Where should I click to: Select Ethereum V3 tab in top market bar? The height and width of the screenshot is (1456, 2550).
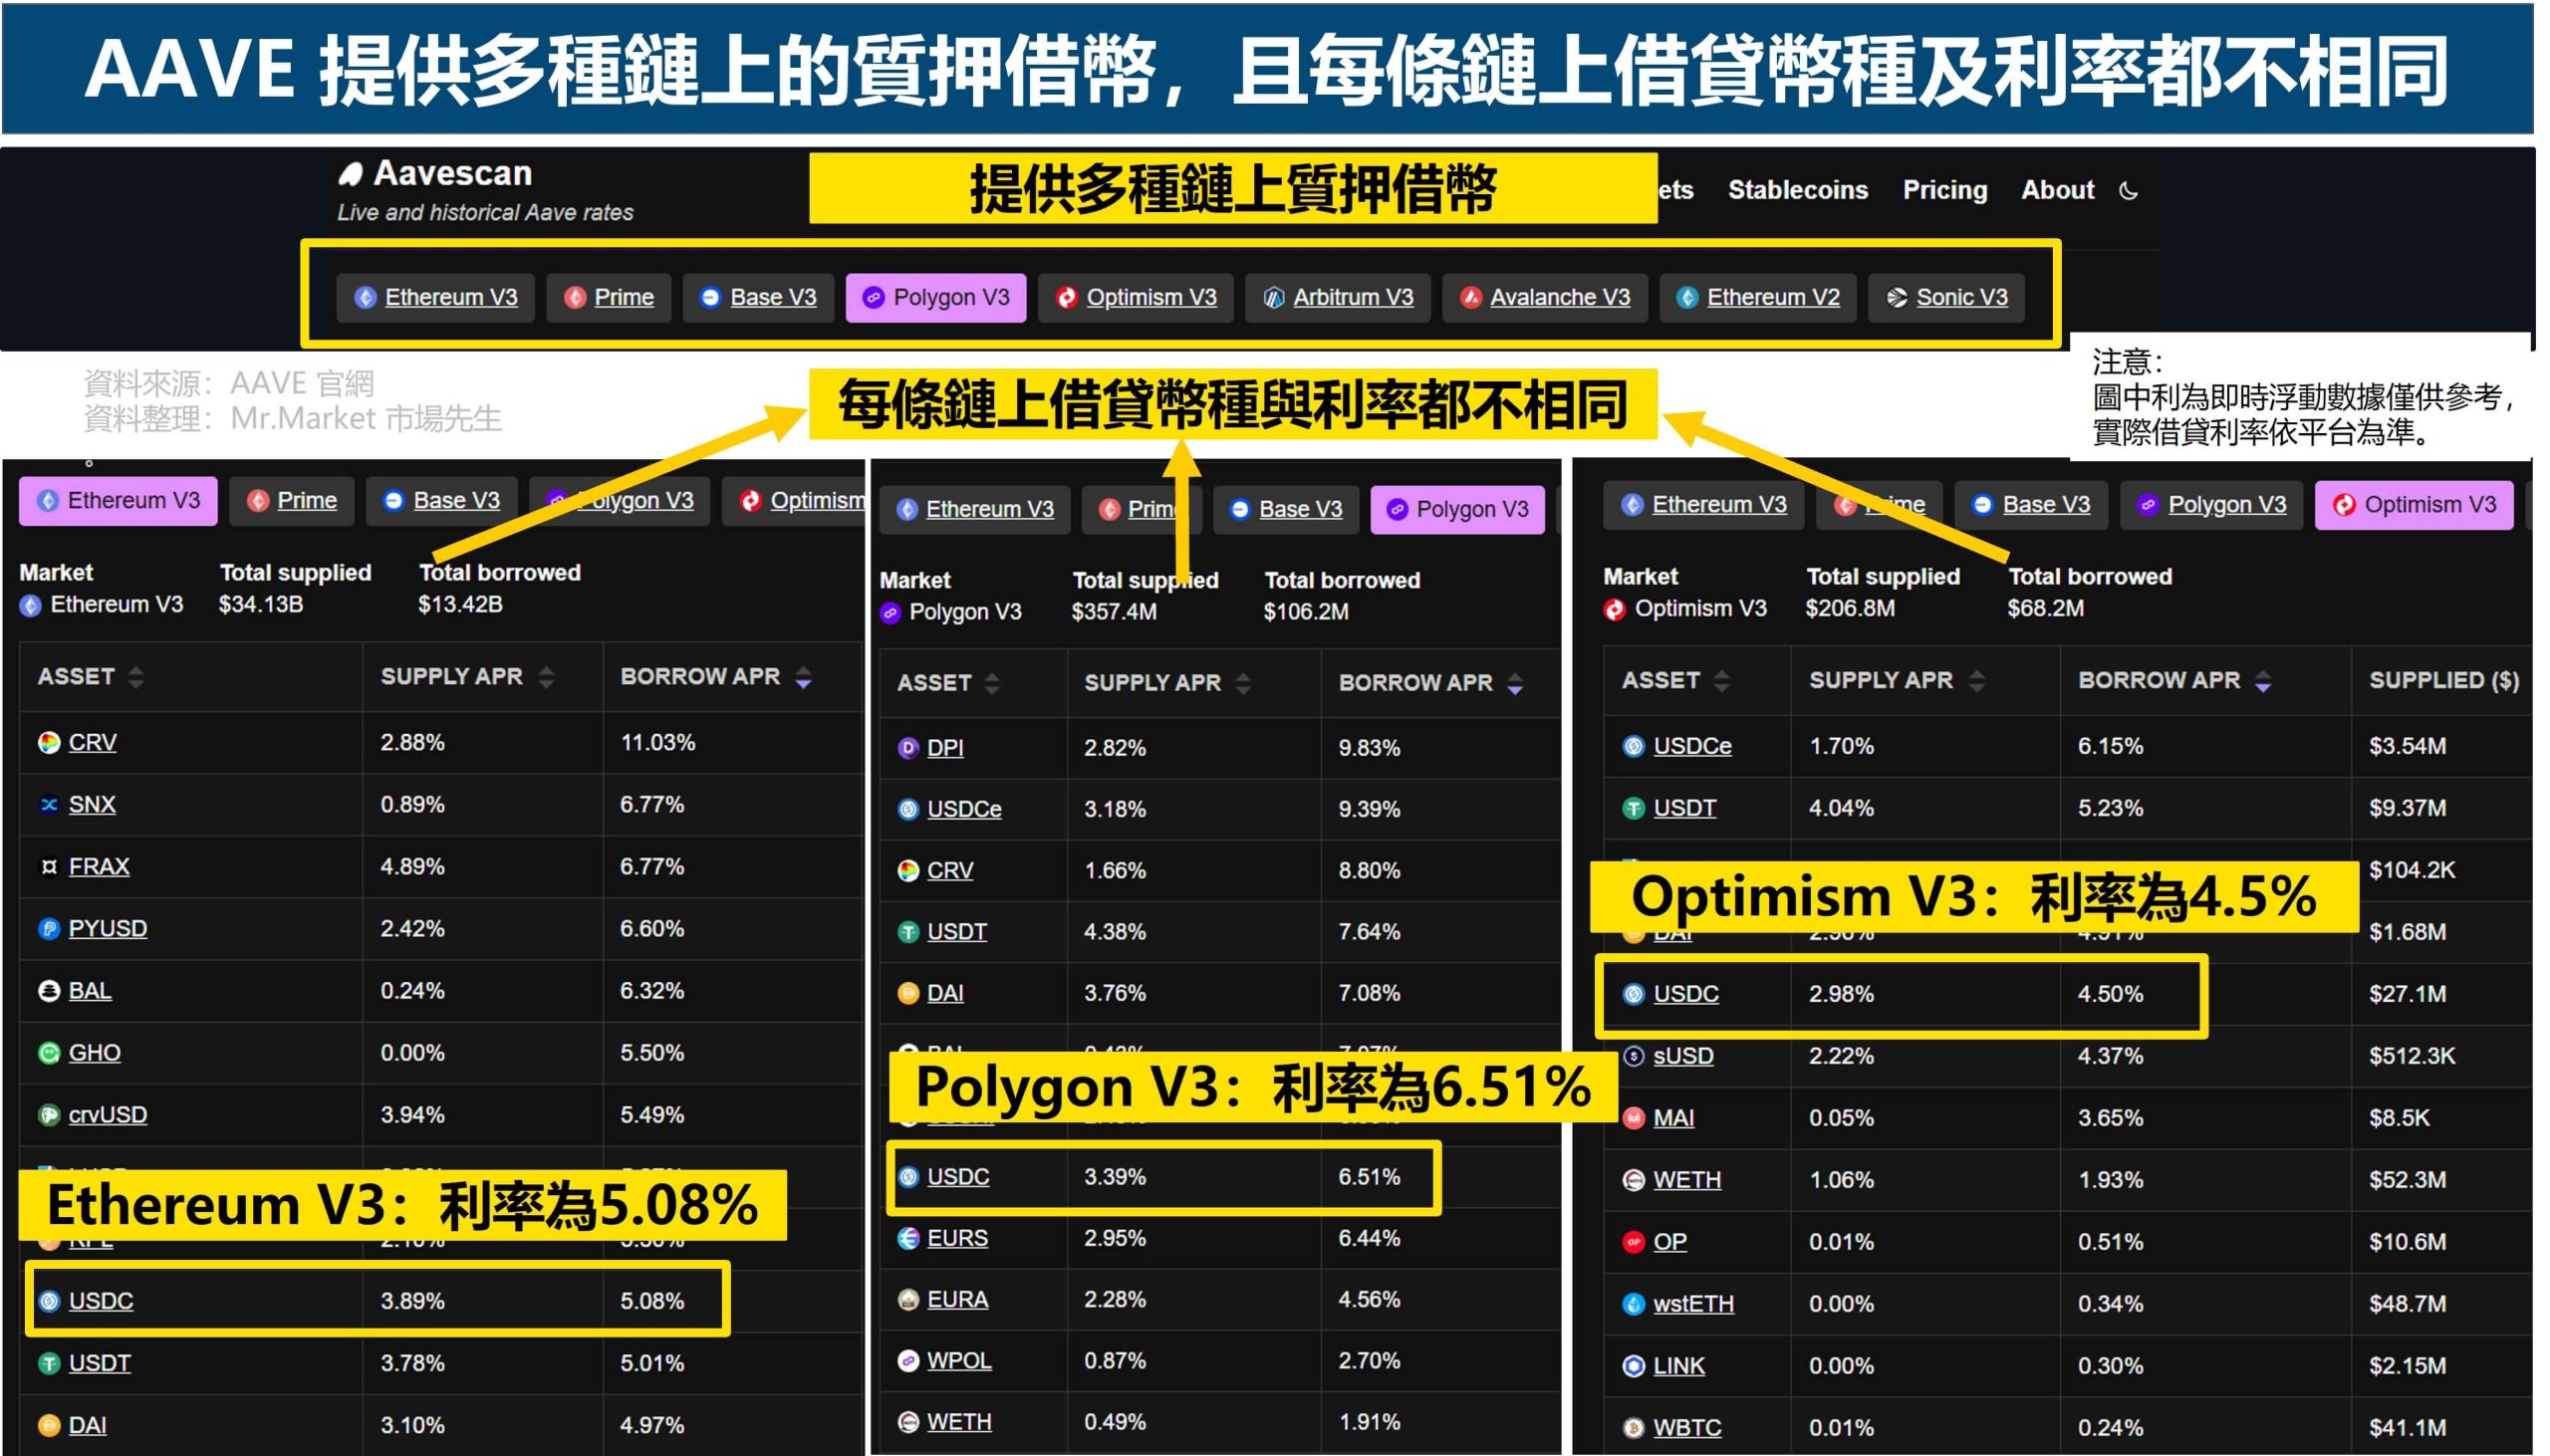coord(435,297)
